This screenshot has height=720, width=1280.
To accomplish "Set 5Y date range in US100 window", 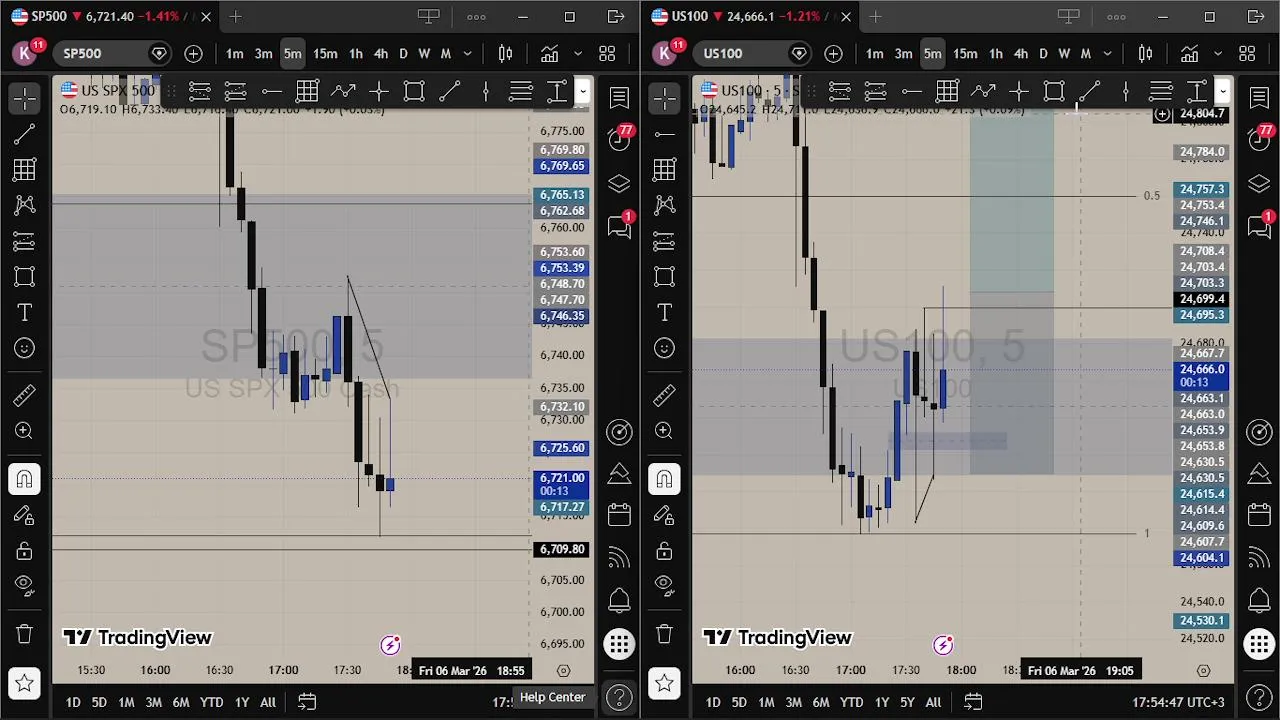I will (906, 702).
